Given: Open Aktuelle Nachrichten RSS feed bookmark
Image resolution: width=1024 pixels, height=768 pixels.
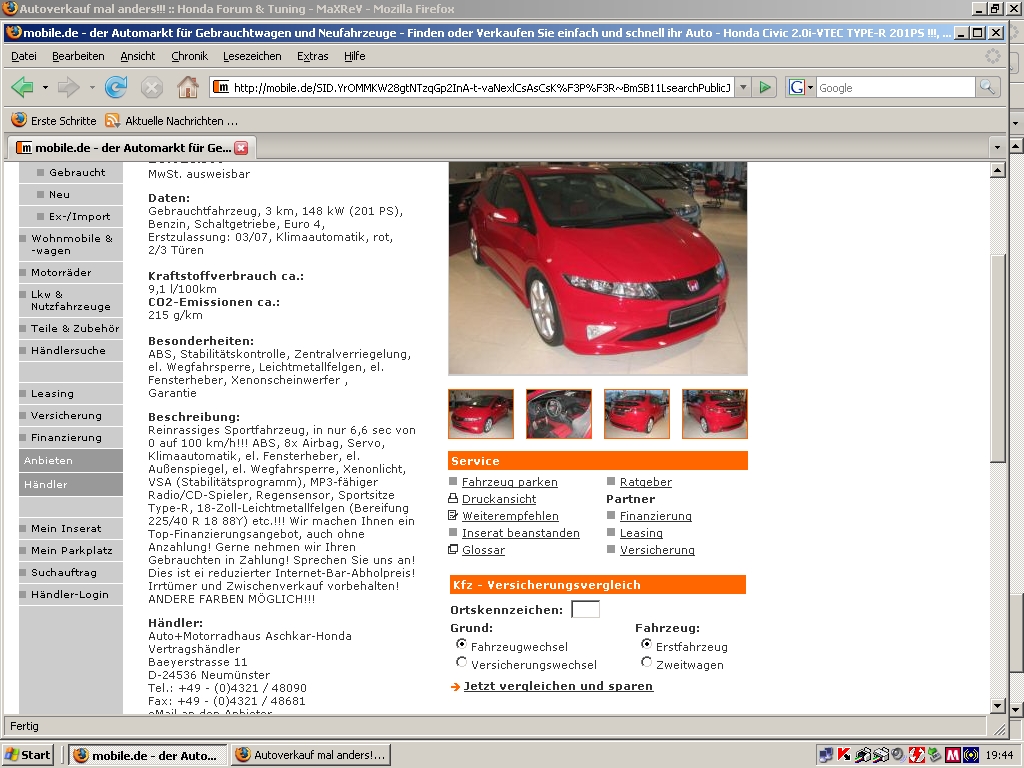Looking at the screenshot, I should [172, 121].
